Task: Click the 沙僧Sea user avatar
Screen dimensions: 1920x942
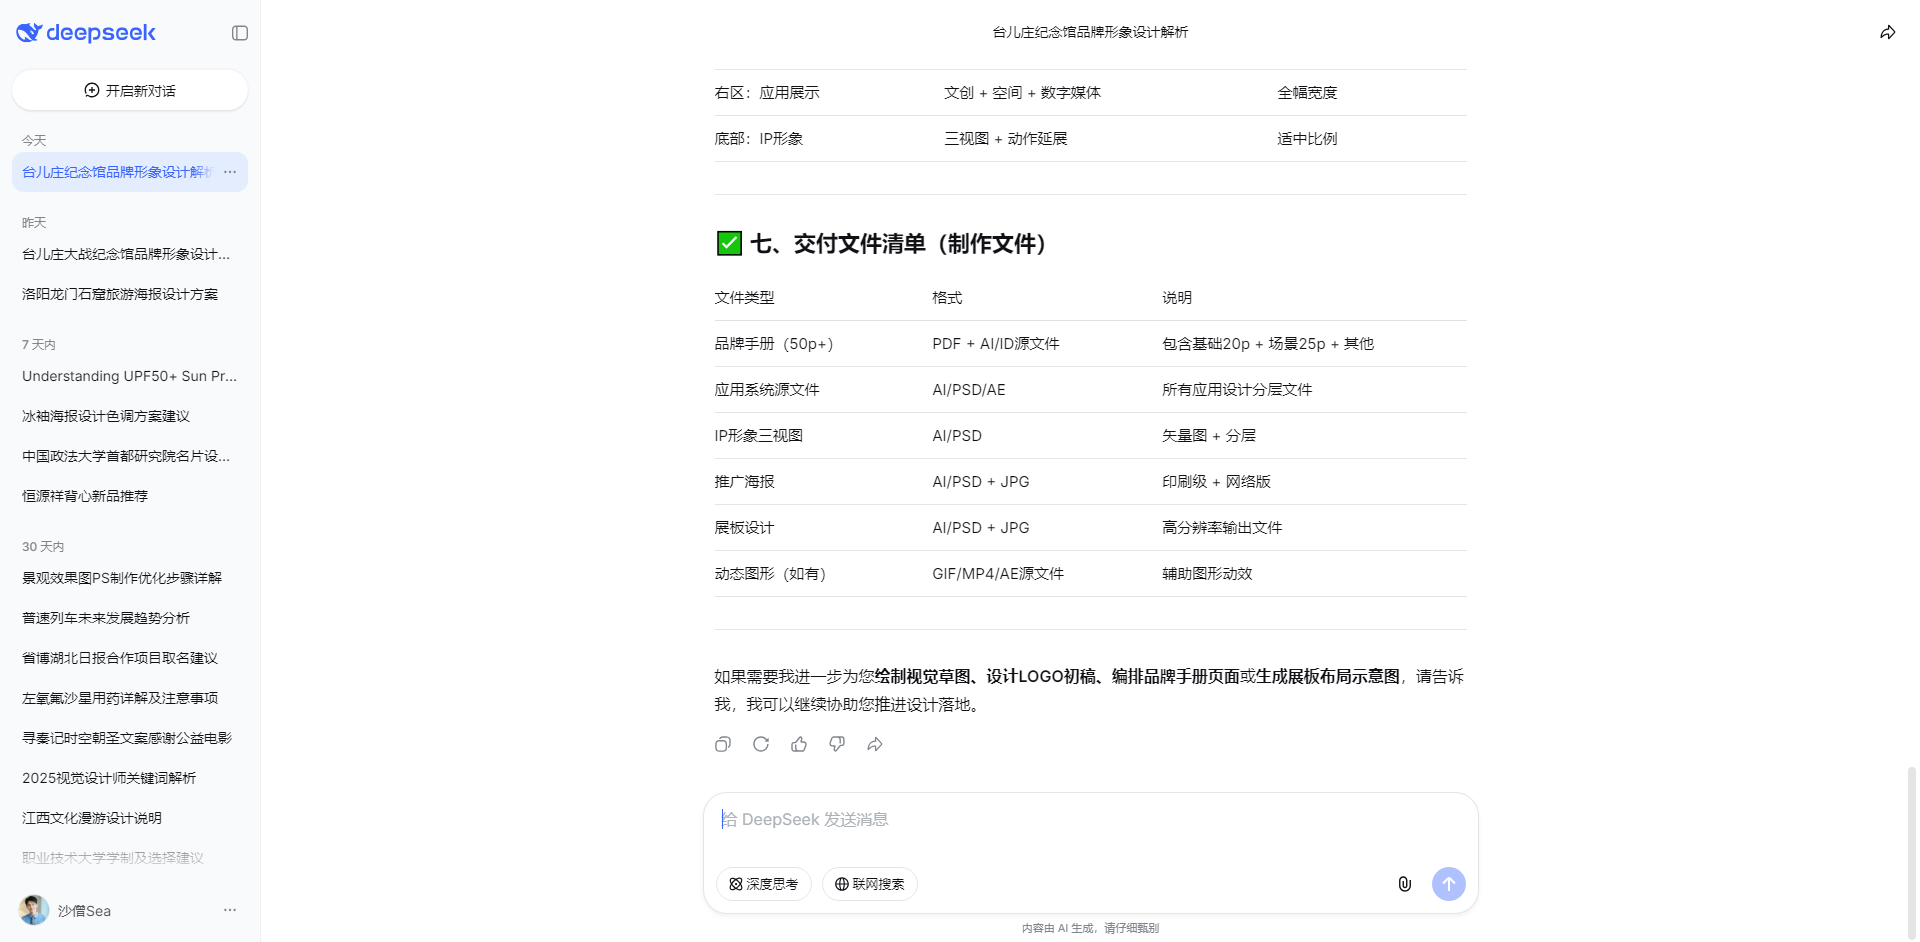Action: tap(34, 910)
